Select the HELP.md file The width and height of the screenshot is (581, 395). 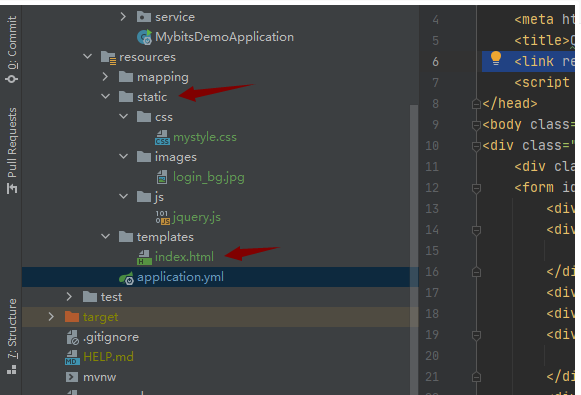(x=108, y=357)
